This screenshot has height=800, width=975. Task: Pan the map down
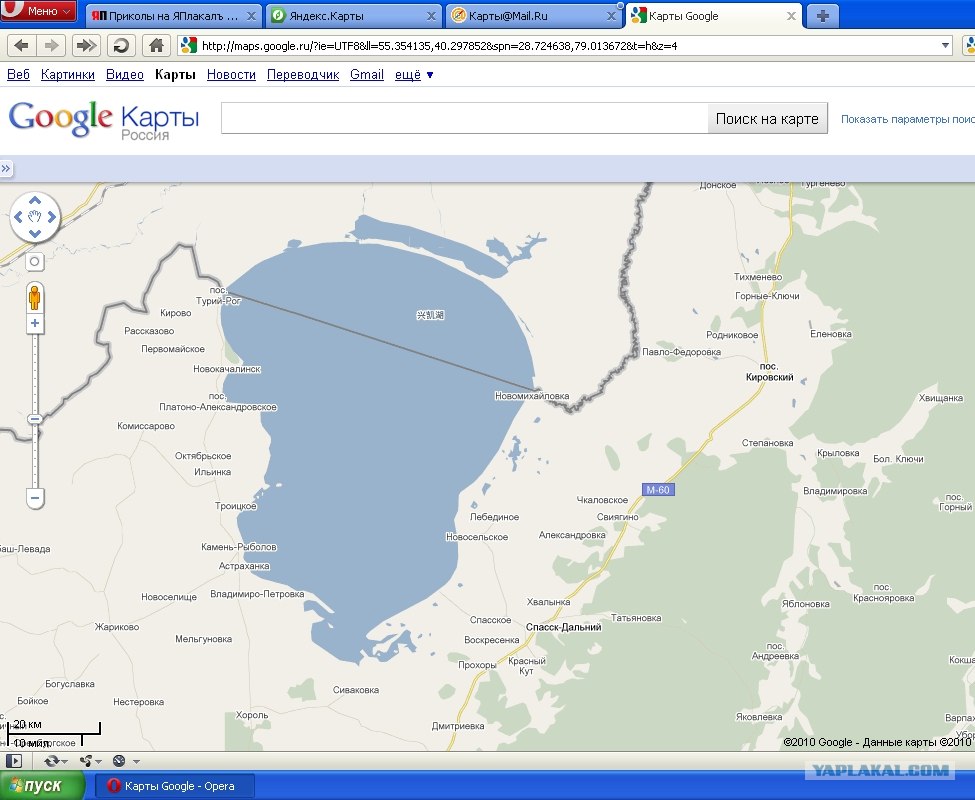click(x=35, y=234)
